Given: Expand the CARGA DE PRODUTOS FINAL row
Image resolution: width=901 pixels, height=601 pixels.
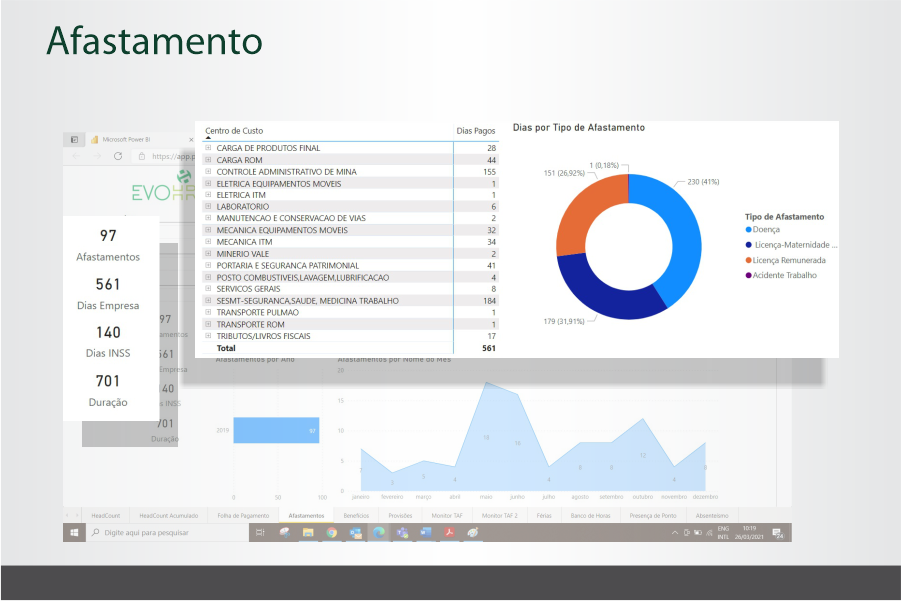Looking at the screenshot, I should [209, 148].
